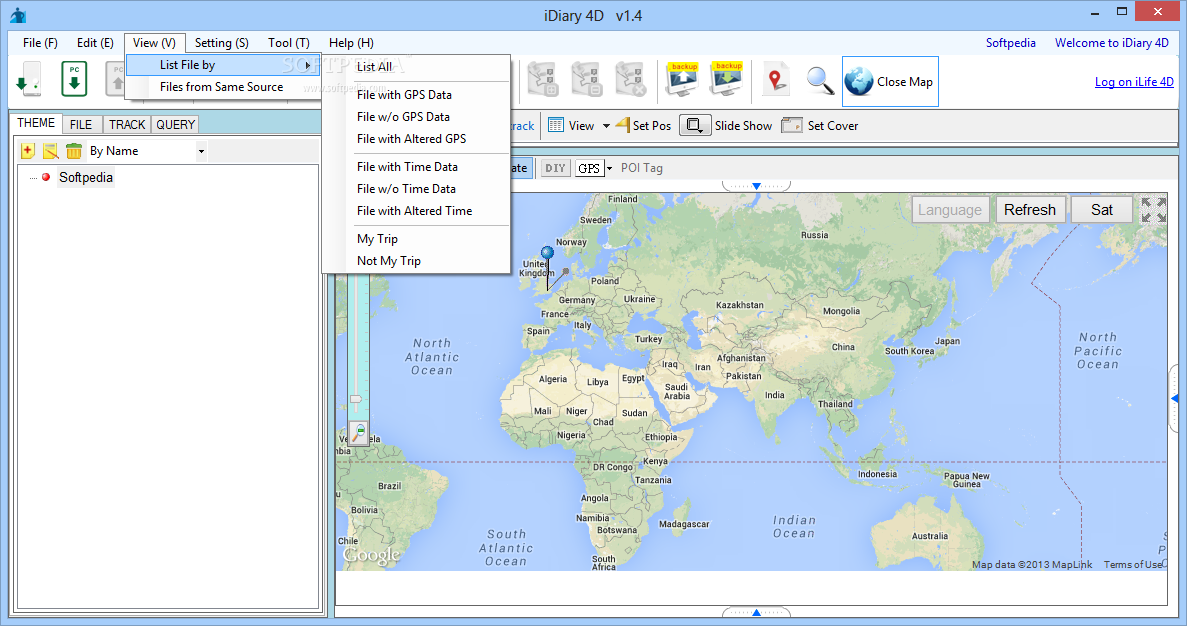The width and height of the screenshot is (1187, 626).
Task: Choose File with Altered Time
Action: [416, 210]
